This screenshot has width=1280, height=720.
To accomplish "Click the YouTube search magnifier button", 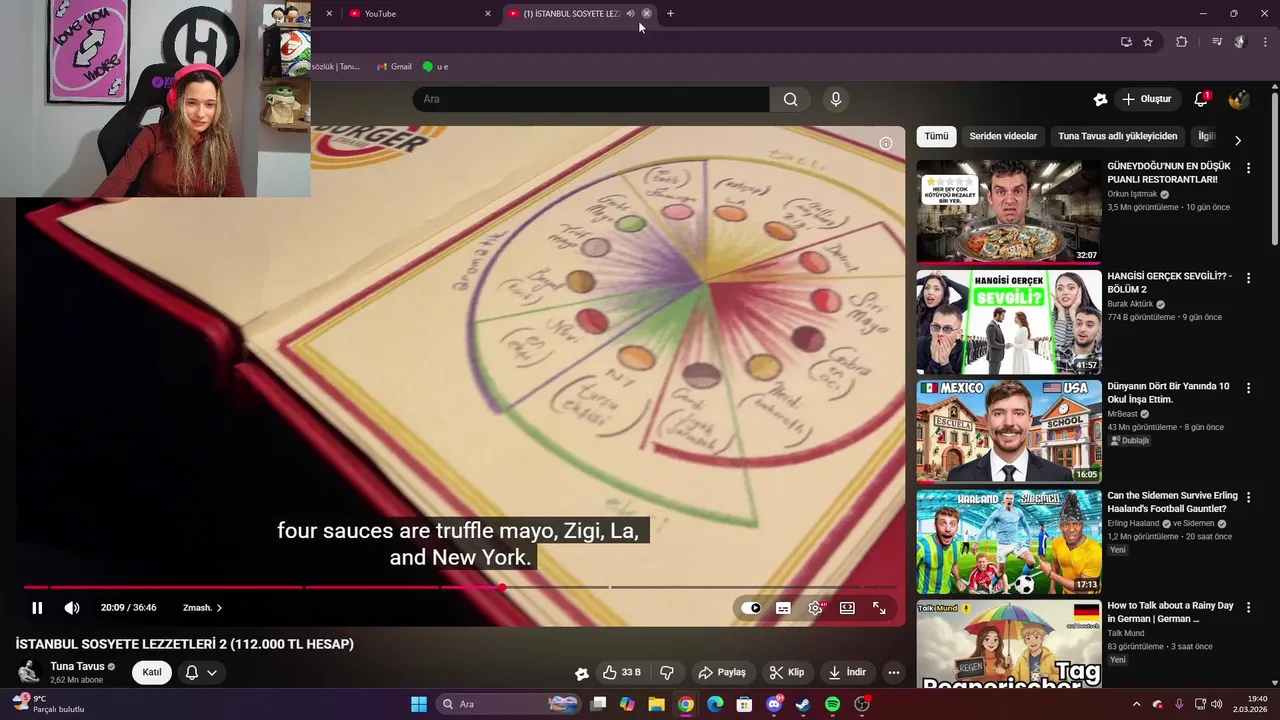I will pyautogui.click(x=790, y=99).
